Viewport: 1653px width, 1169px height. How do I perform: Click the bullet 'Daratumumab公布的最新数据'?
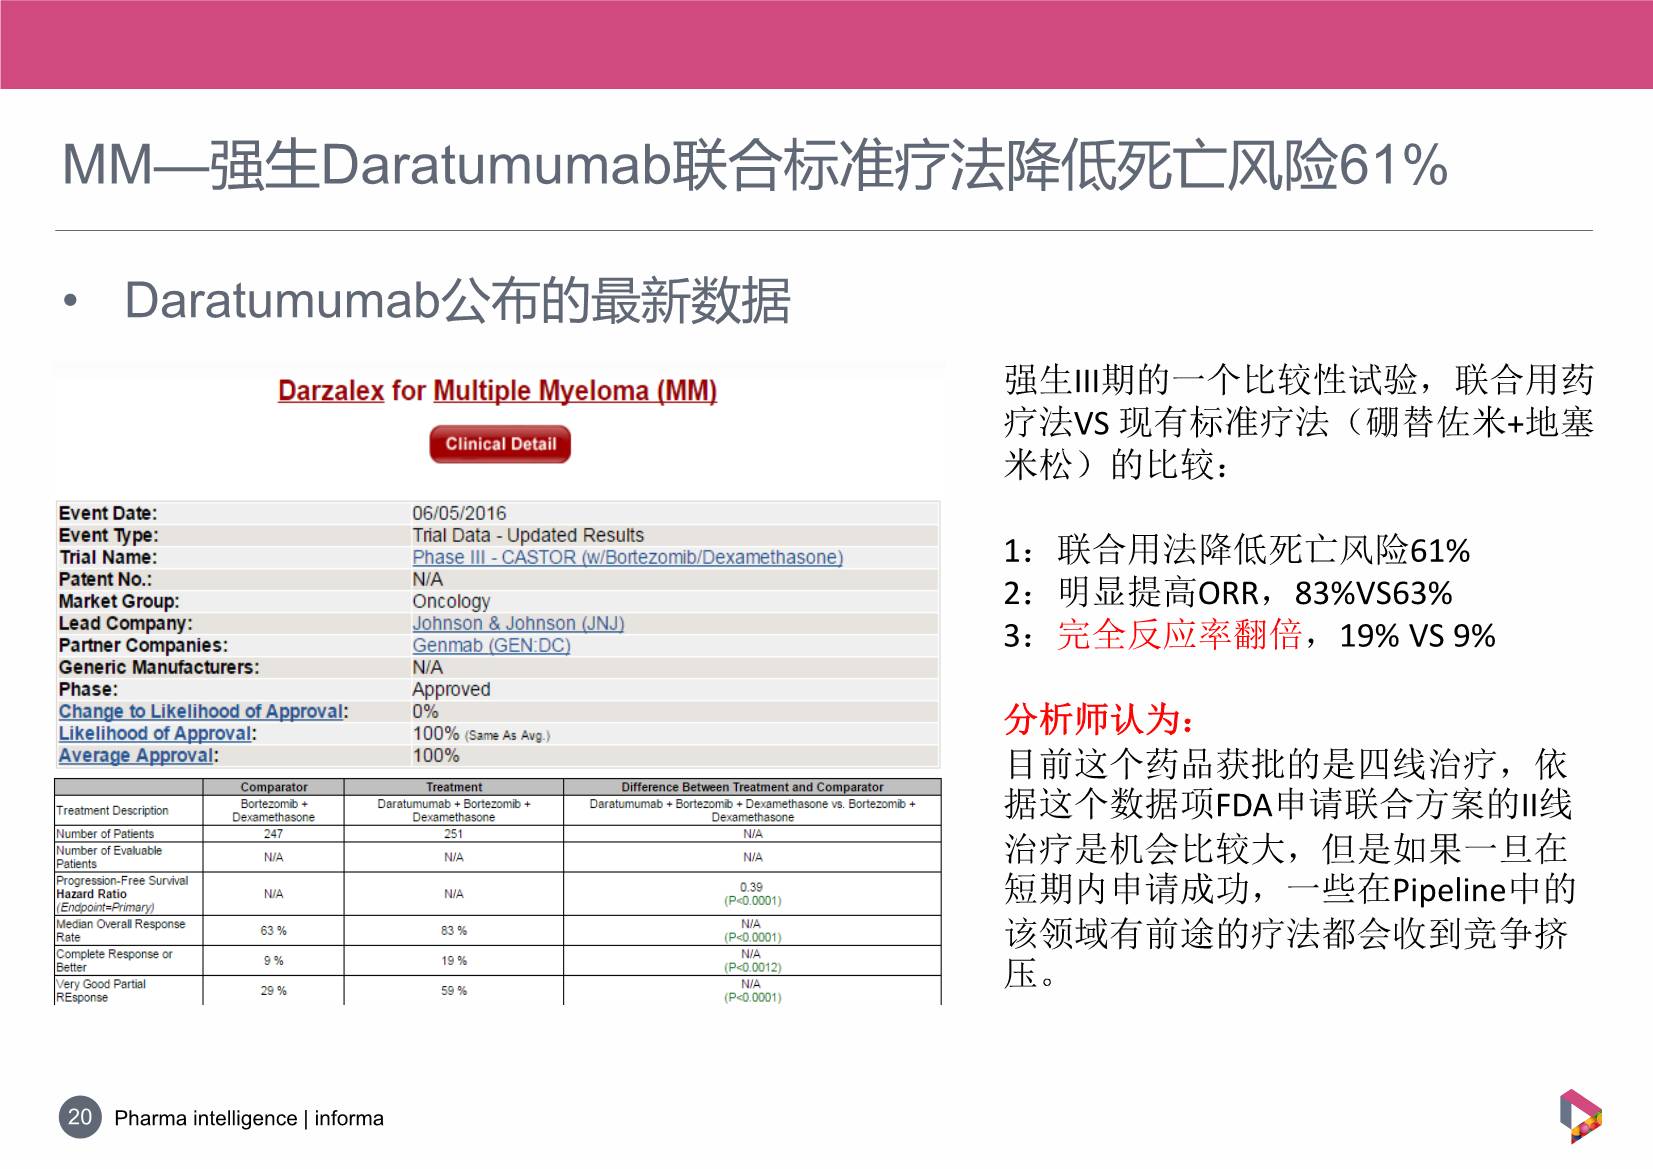[x=457, y=300]
